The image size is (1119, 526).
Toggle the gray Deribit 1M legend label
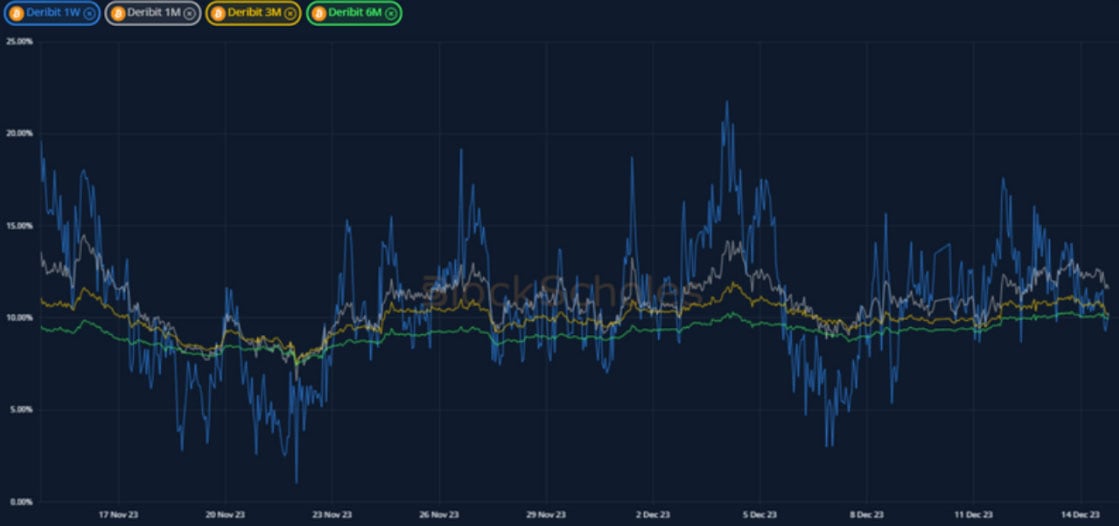pyautogui.click(x=155, y=13)
